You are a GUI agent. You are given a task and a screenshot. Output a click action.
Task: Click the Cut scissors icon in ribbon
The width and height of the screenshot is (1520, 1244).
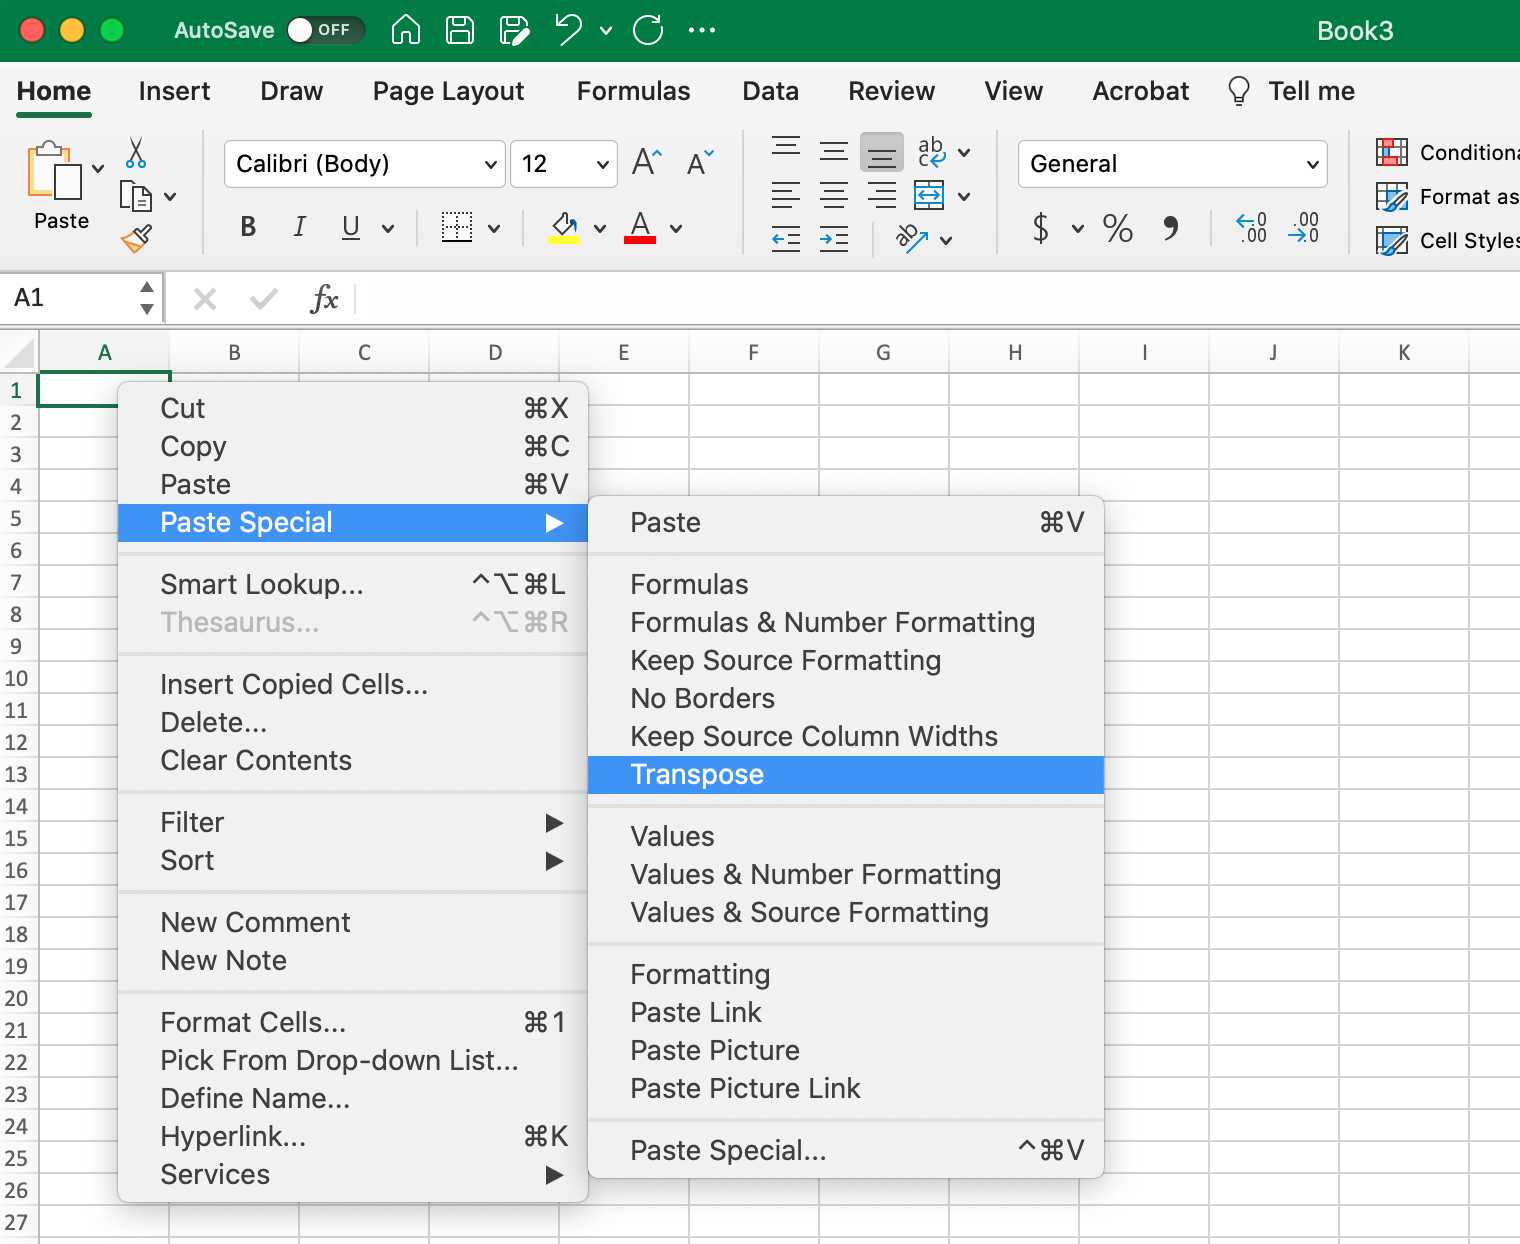(136, 153)
